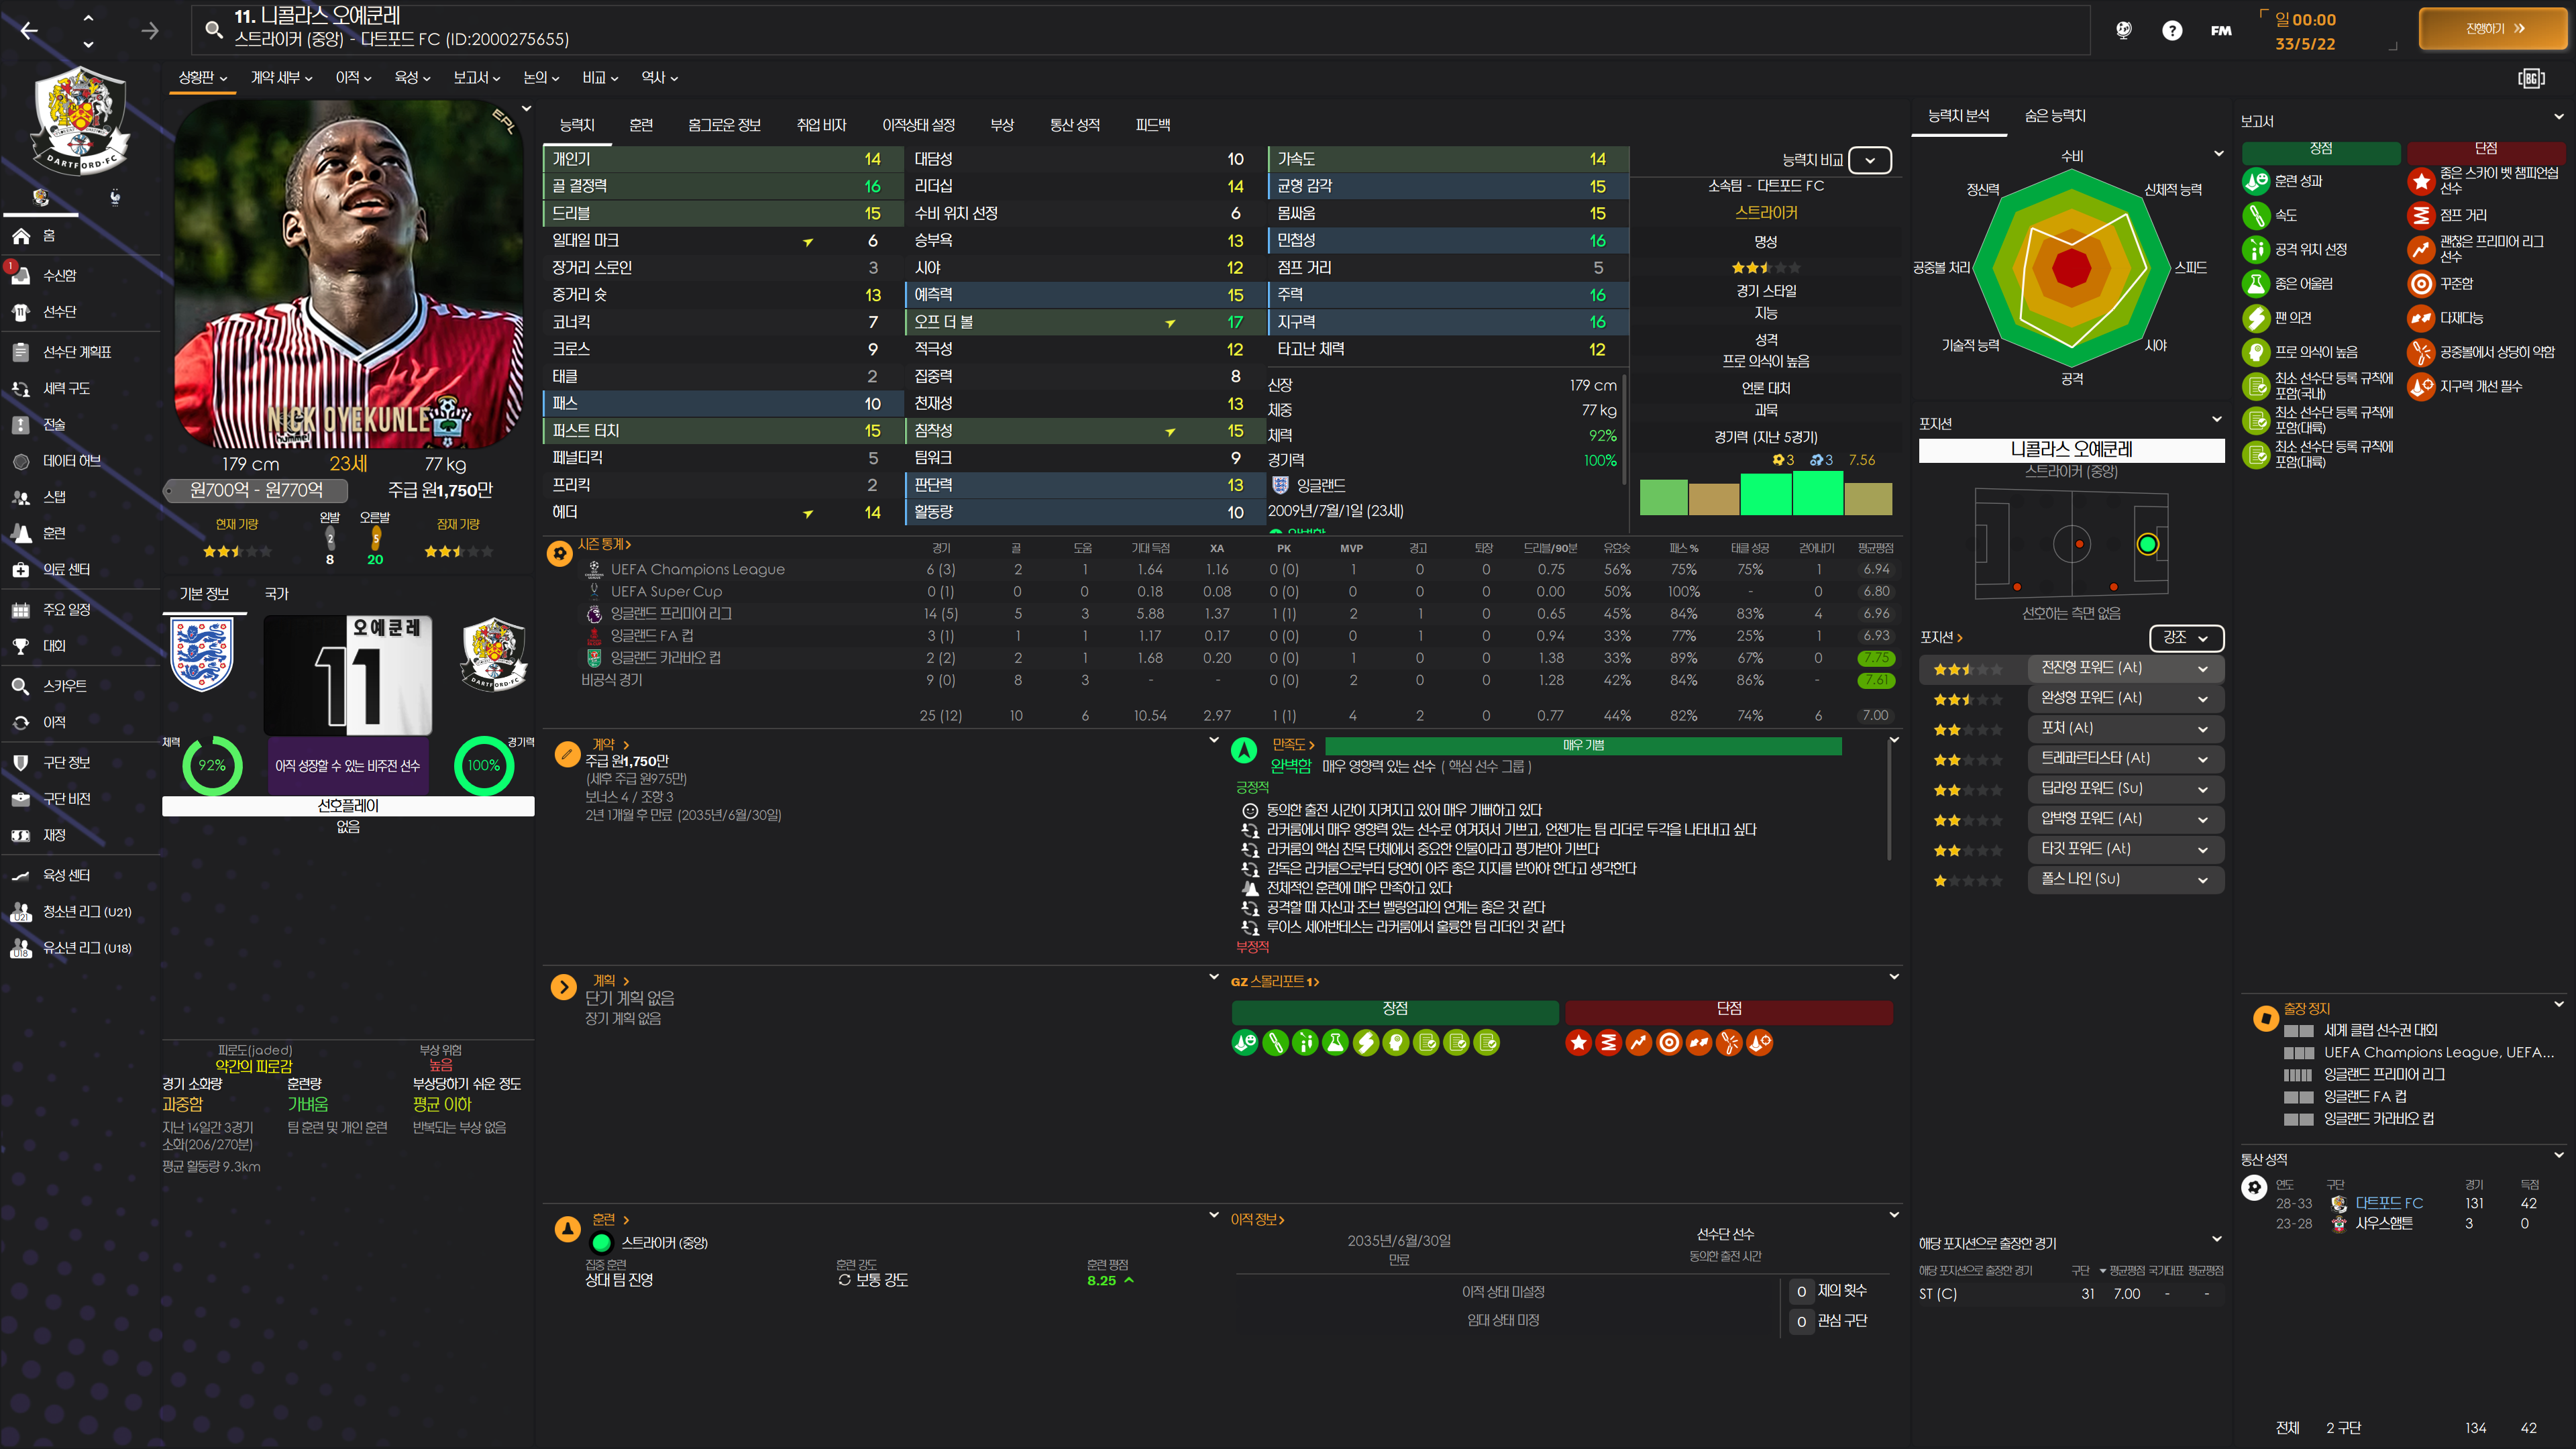2576x1449 pixels.
Task: Switch to the 숨은 능력치 tab
Action: tap(2055, 116)
